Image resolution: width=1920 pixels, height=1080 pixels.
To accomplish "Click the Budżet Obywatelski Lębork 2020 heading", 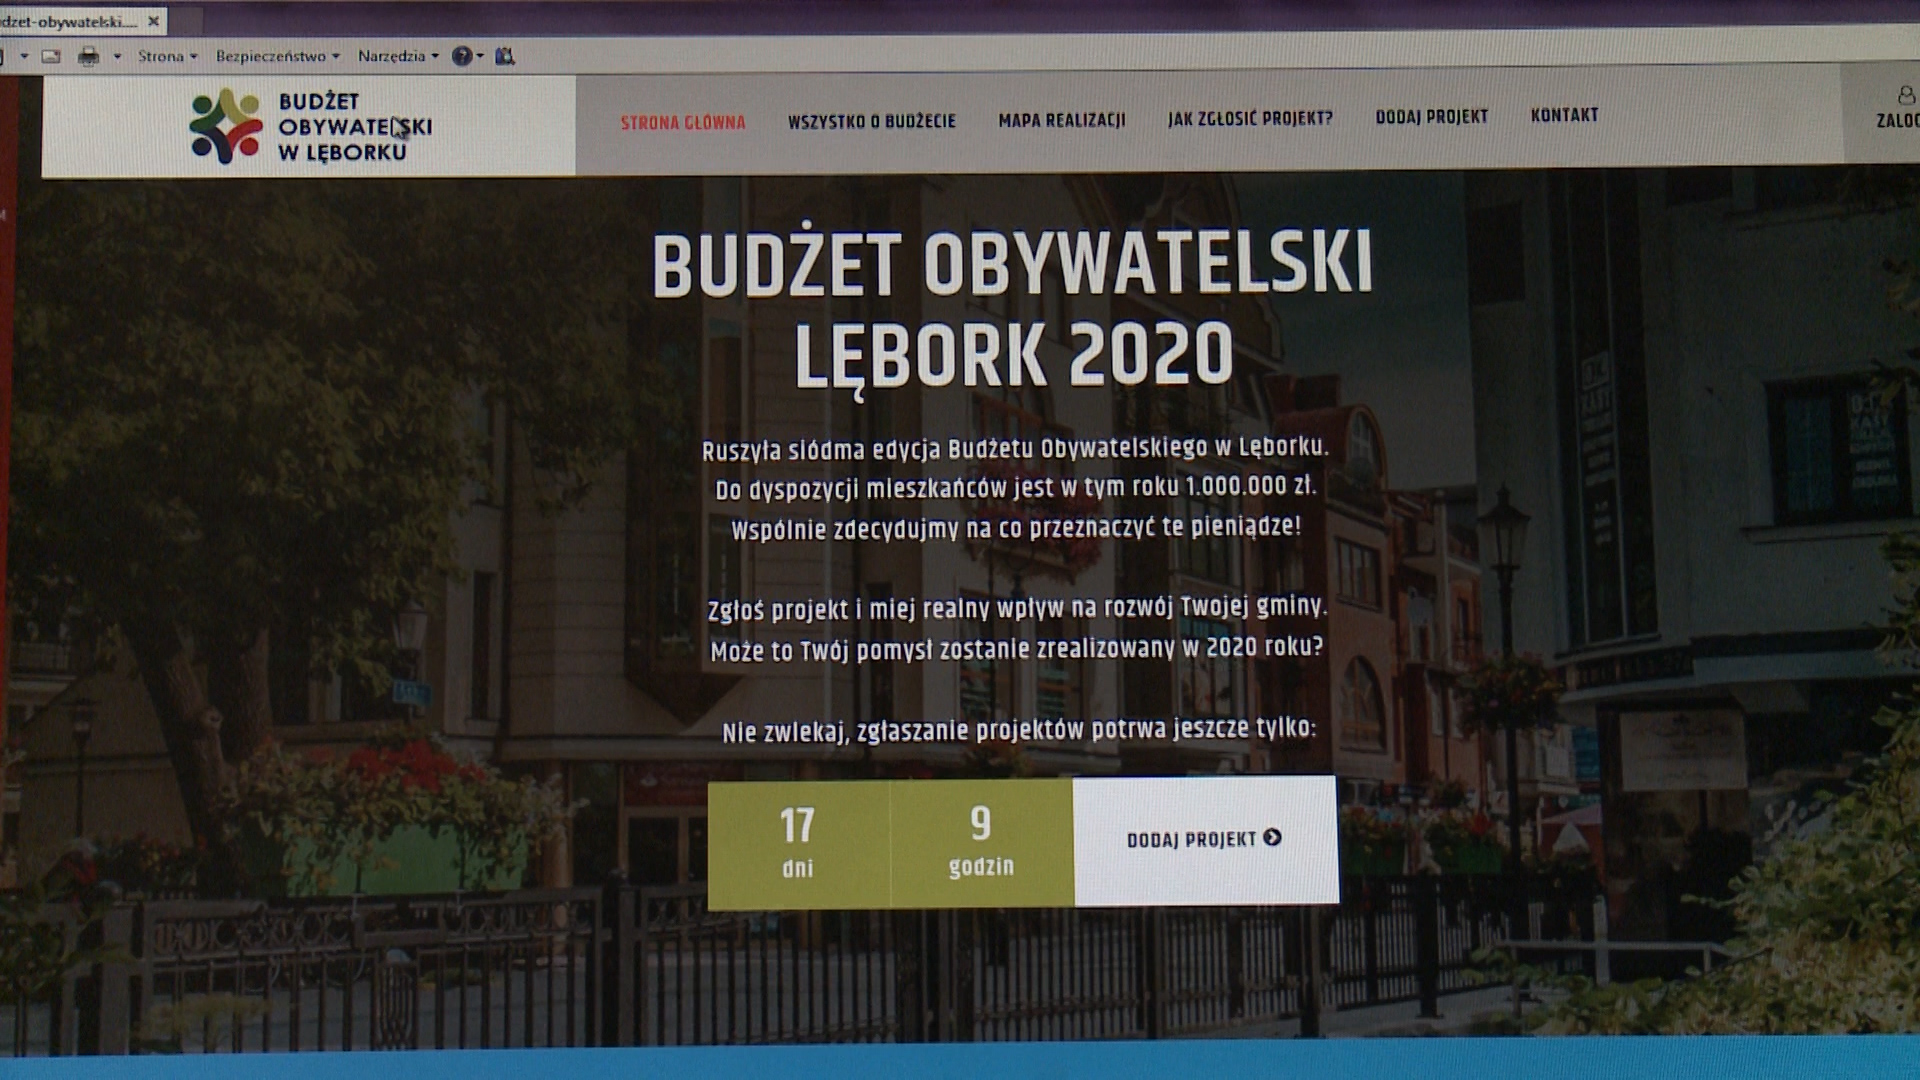I will pos(1013,310).
